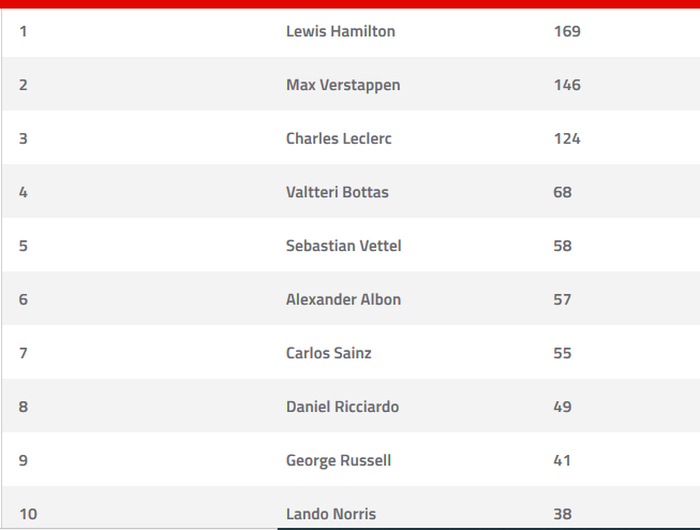The width and height of the screenshot is (700, 530).
Task: Select Max Verstappen in the standings
Action: pos(342,85)
